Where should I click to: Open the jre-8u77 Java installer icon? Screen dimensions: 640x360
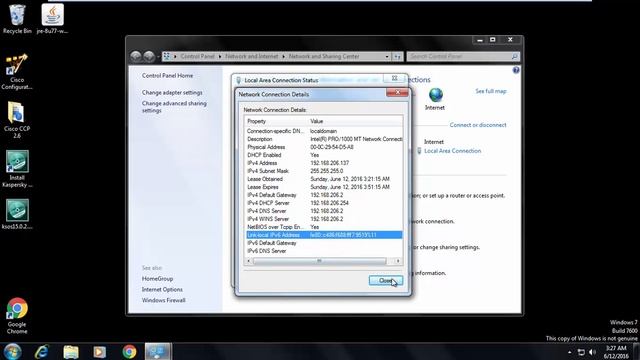(52, 19)
